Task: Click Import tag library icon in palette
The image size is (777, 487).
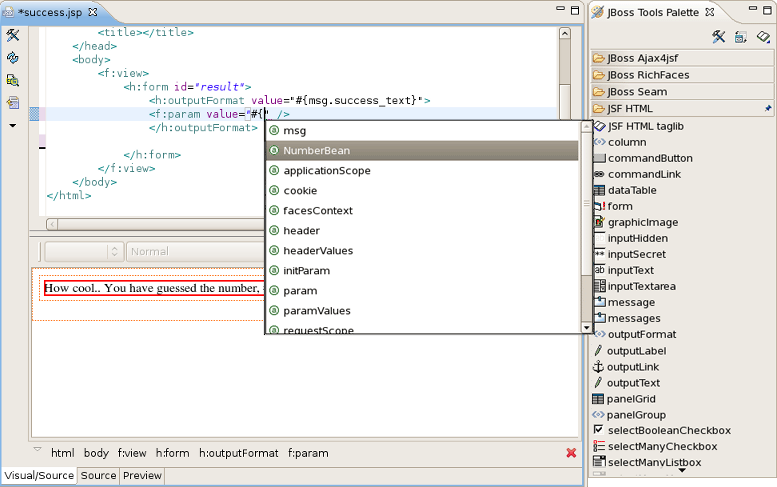Action: tap(763, 37)
